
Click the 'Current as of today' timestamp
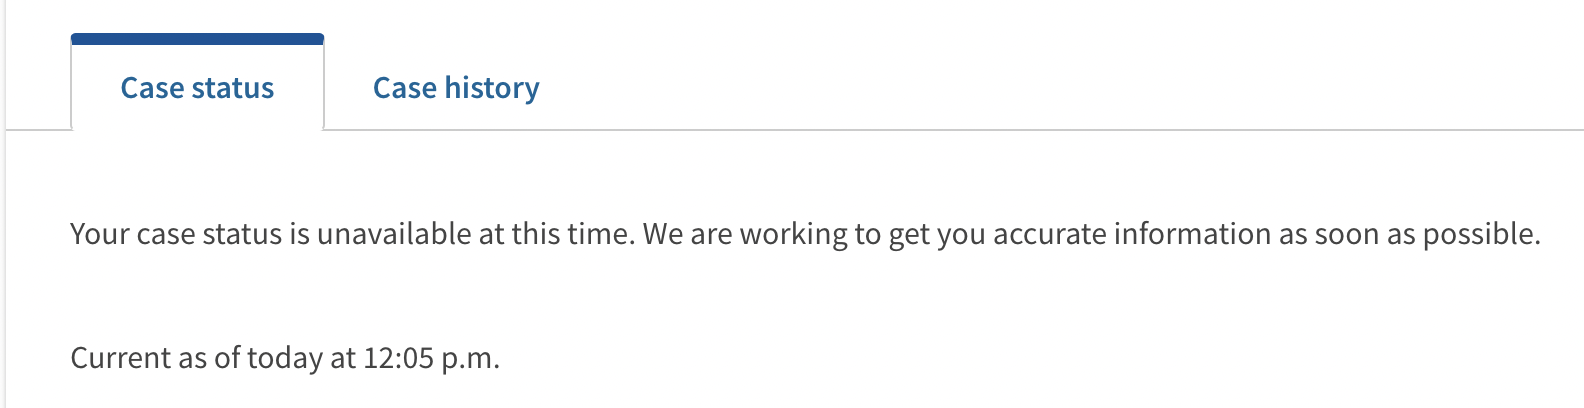point(285,358)
